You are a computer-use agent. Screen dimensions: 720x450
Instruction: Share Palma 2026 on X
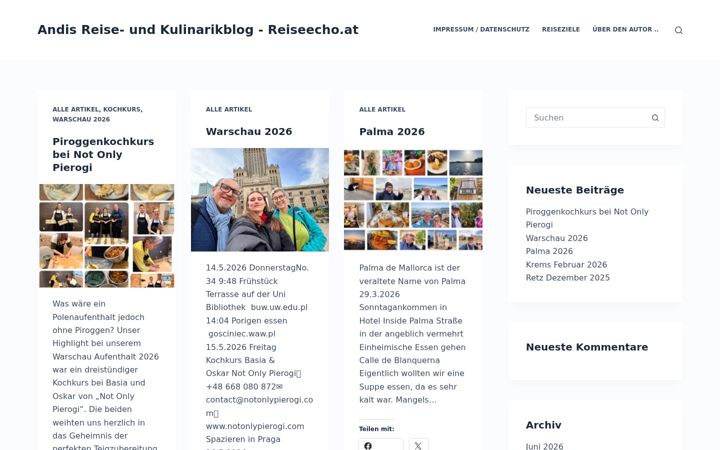pyautogui.click(x=418, y=445)
